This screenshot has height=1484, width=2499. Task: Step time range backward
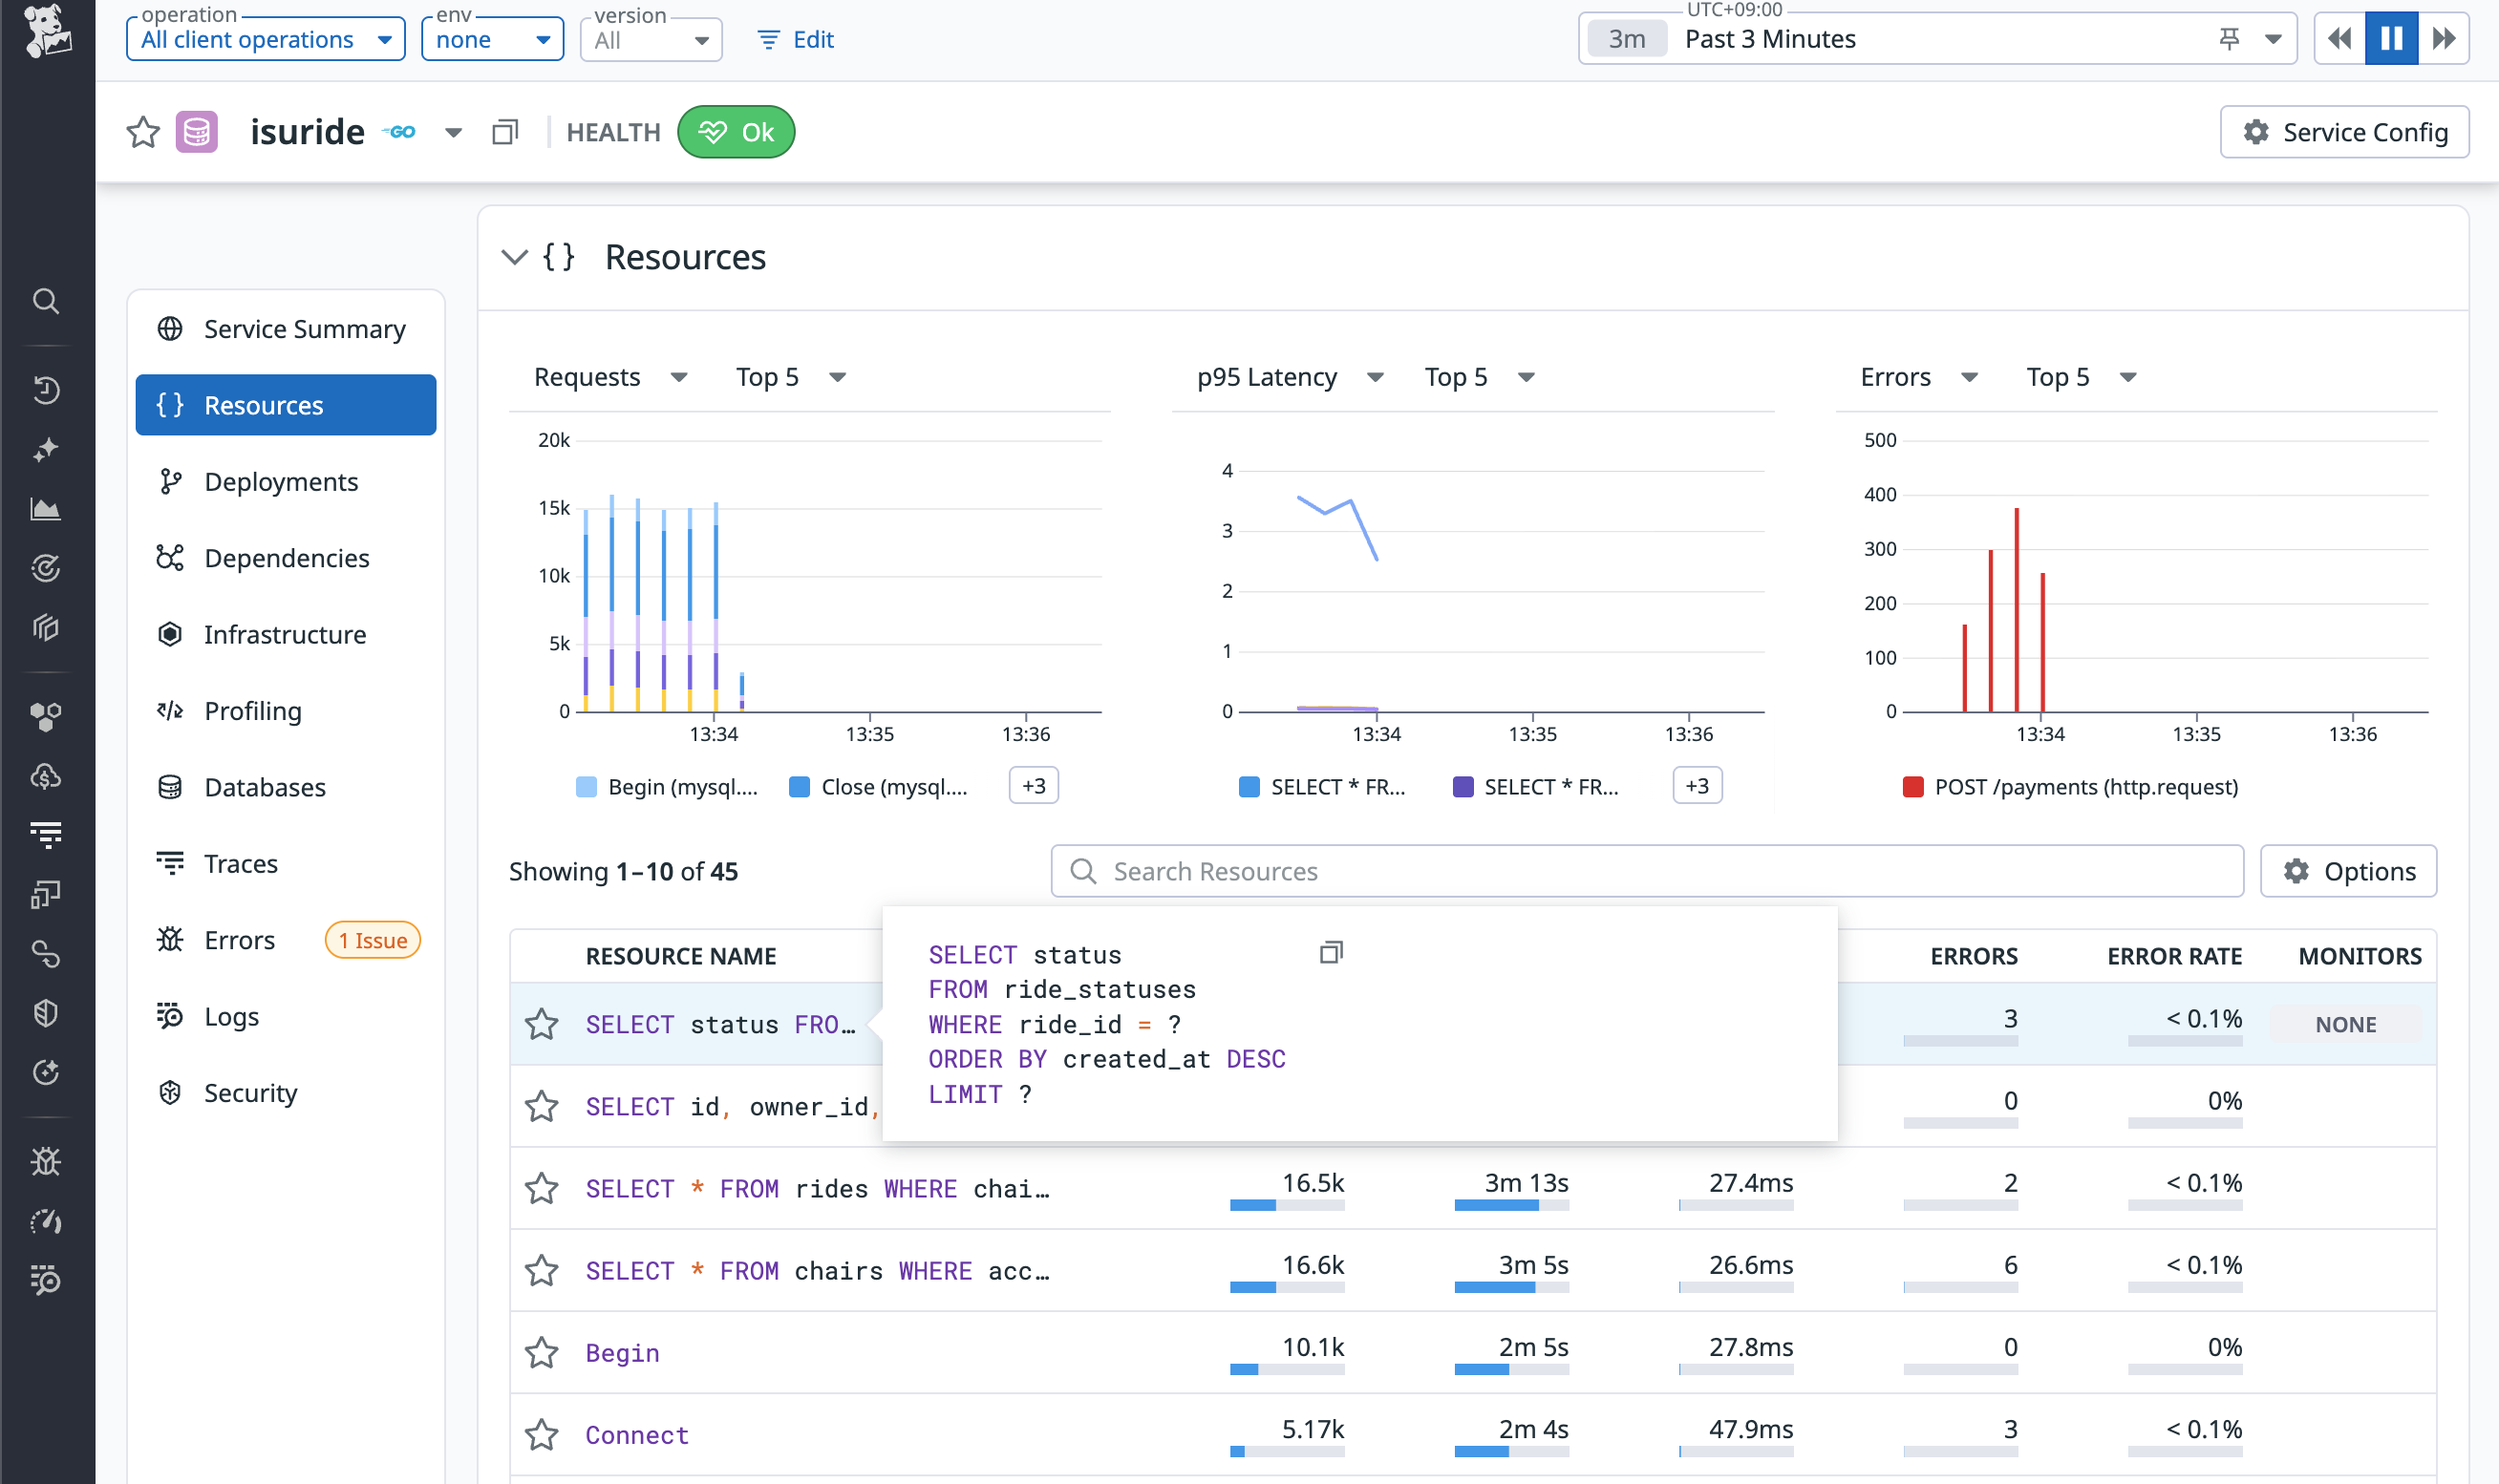[x=2339, y=39]
